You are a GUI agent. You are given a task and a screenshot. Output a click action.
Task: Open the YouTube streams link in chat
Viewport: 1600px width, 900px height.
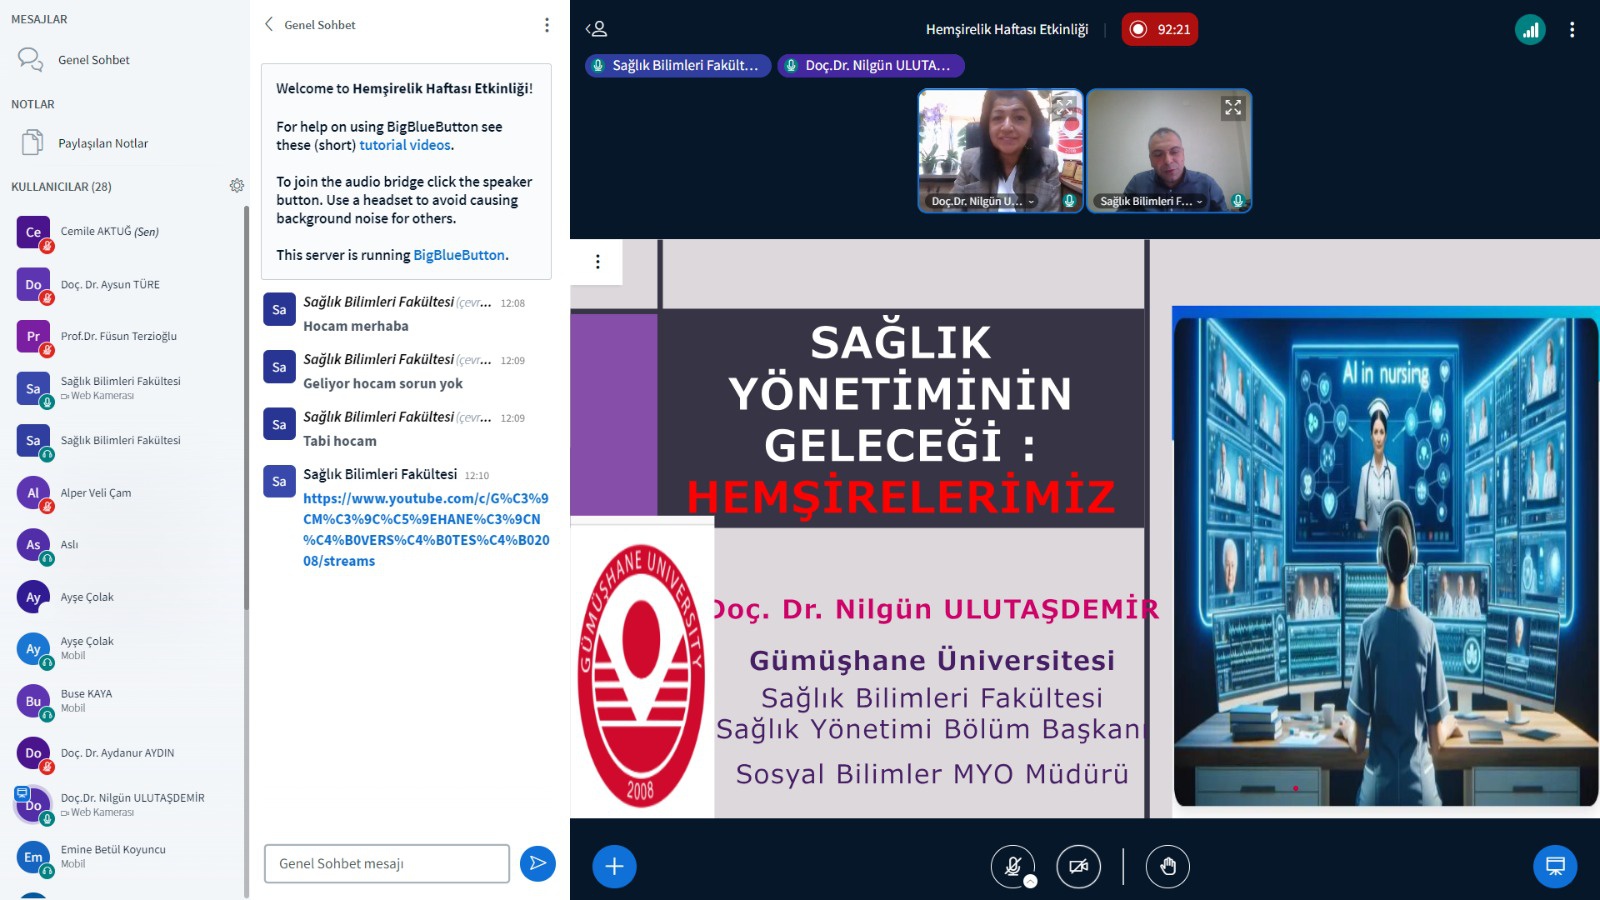click(x=425, y=529)
